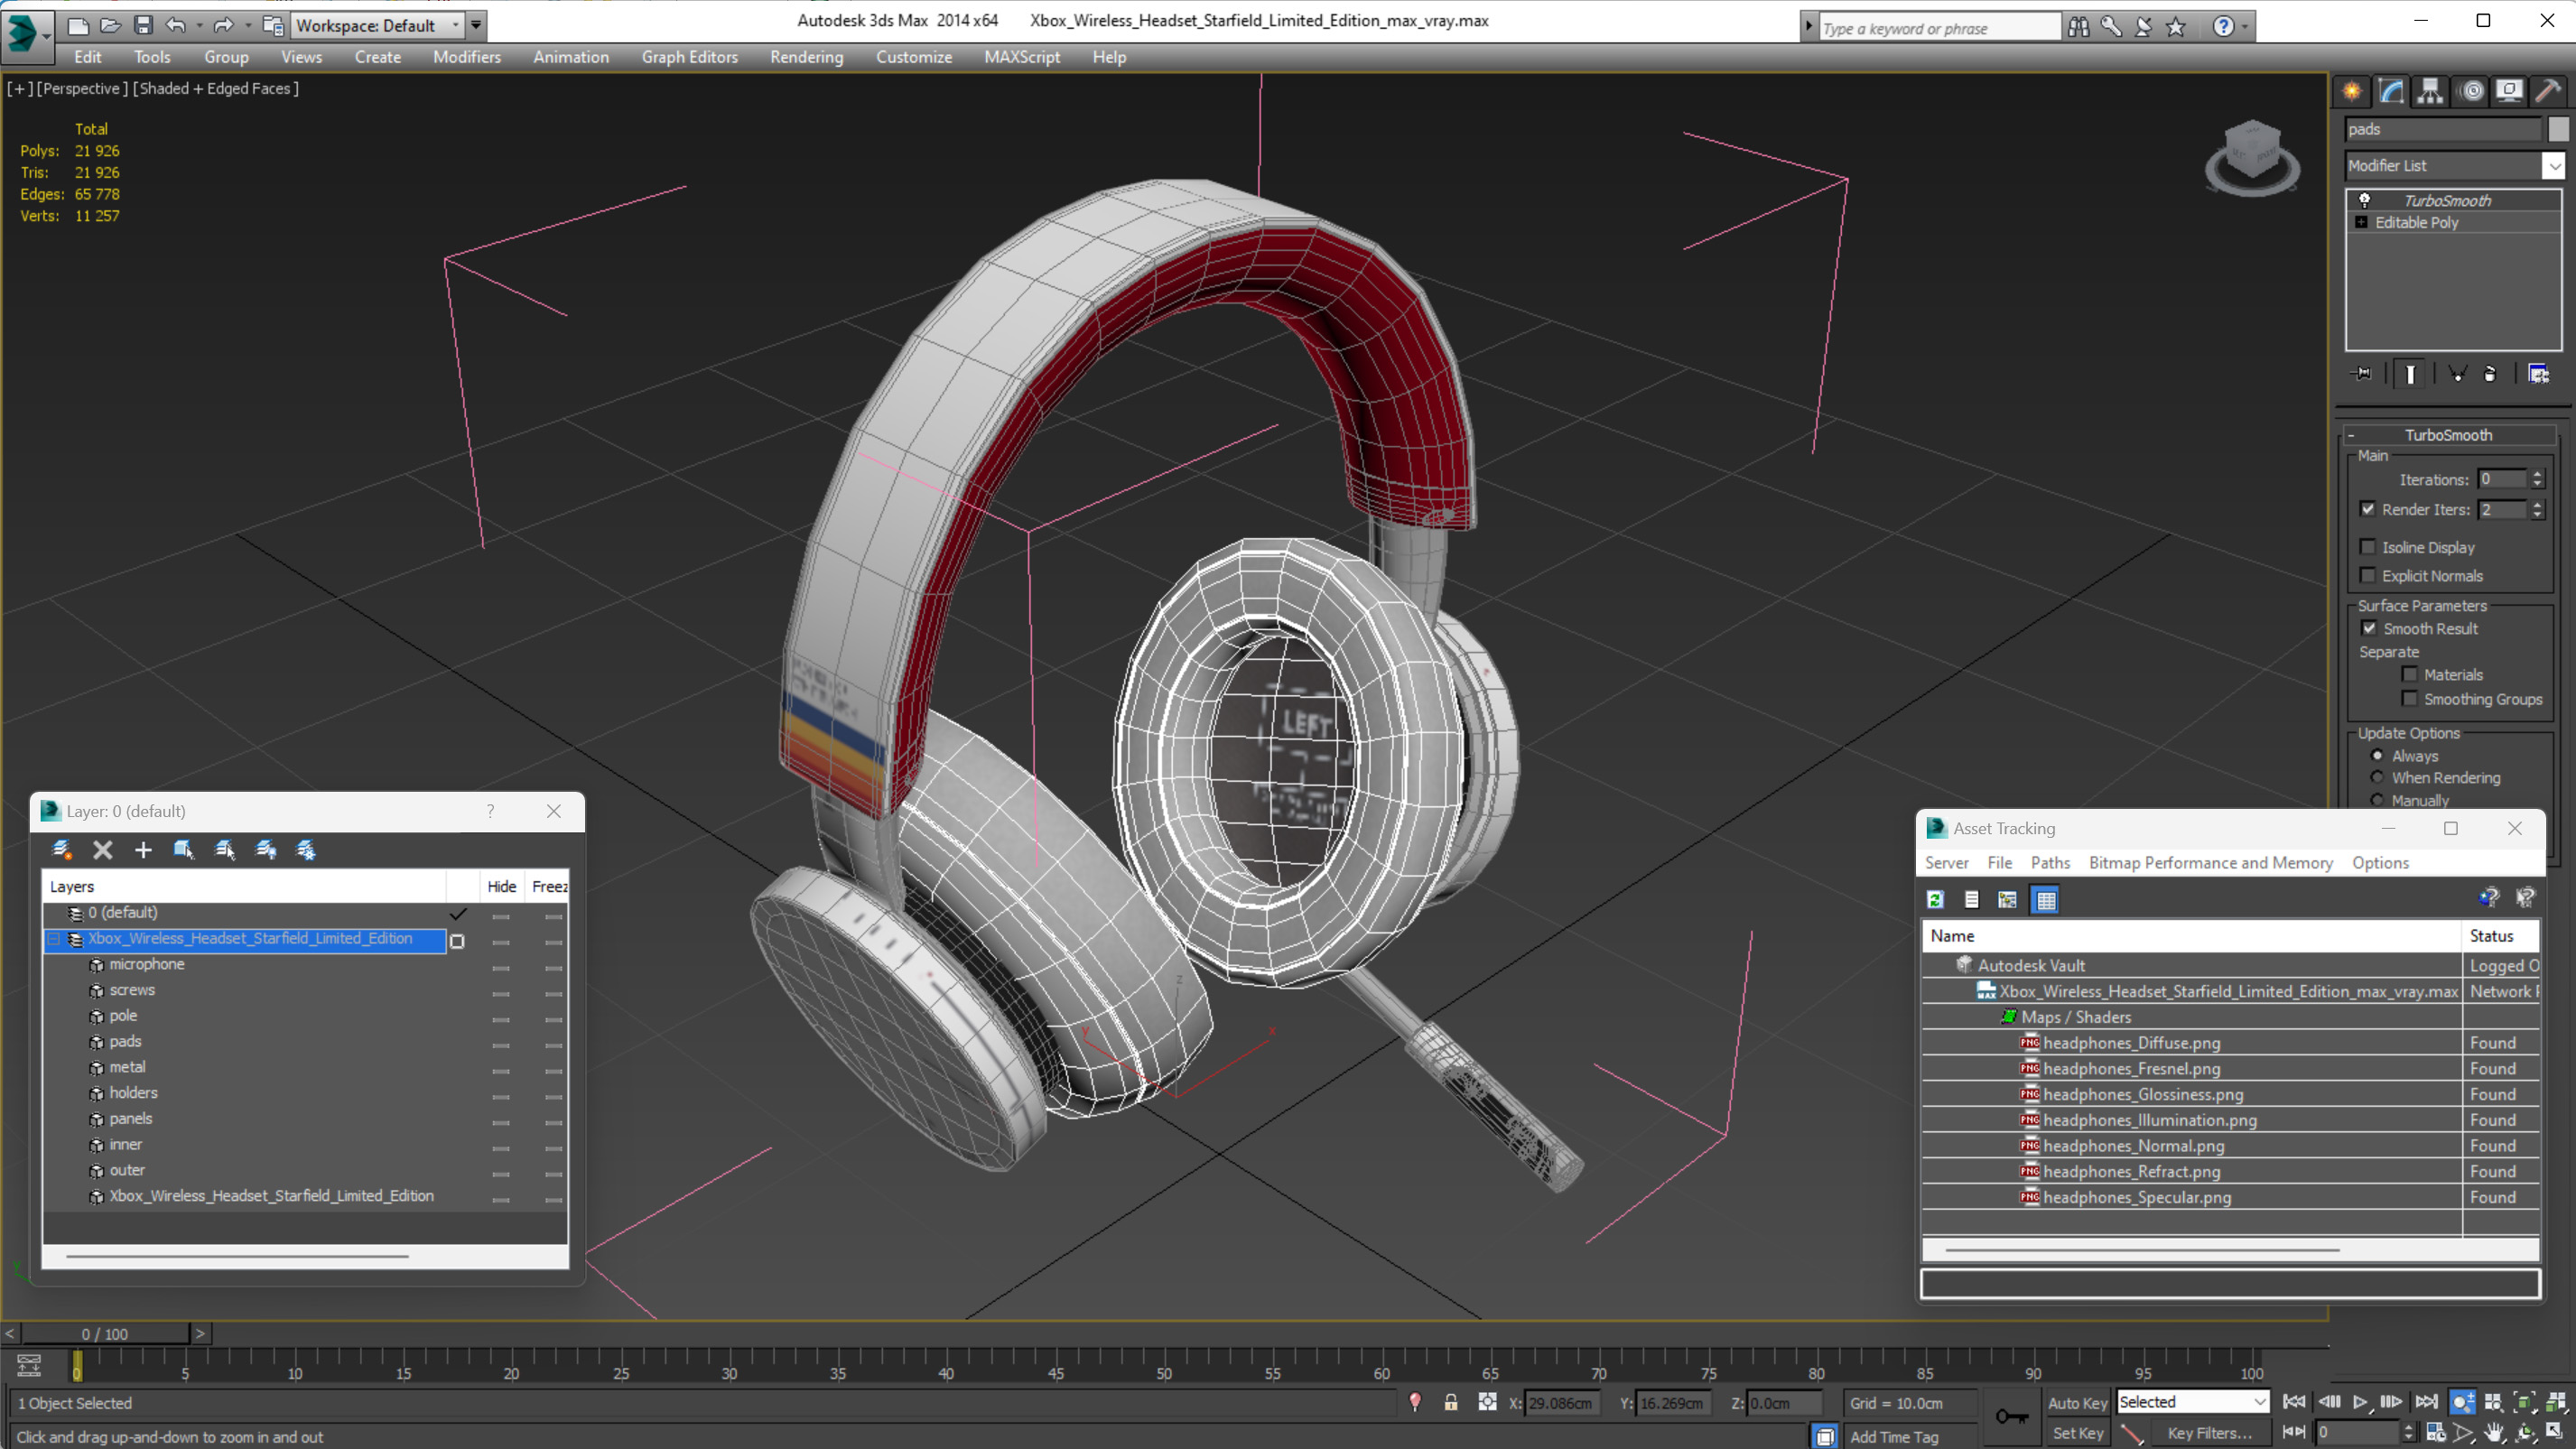Click the Open File icon in quick access toolbar

110,25
